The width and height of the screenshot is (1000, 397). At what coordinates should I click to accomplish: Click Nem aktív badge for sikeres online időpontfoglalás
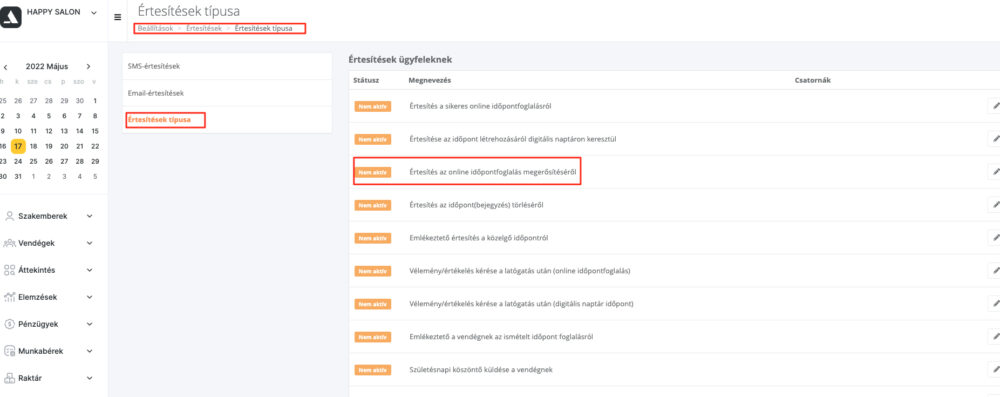[x=372, y=106]
